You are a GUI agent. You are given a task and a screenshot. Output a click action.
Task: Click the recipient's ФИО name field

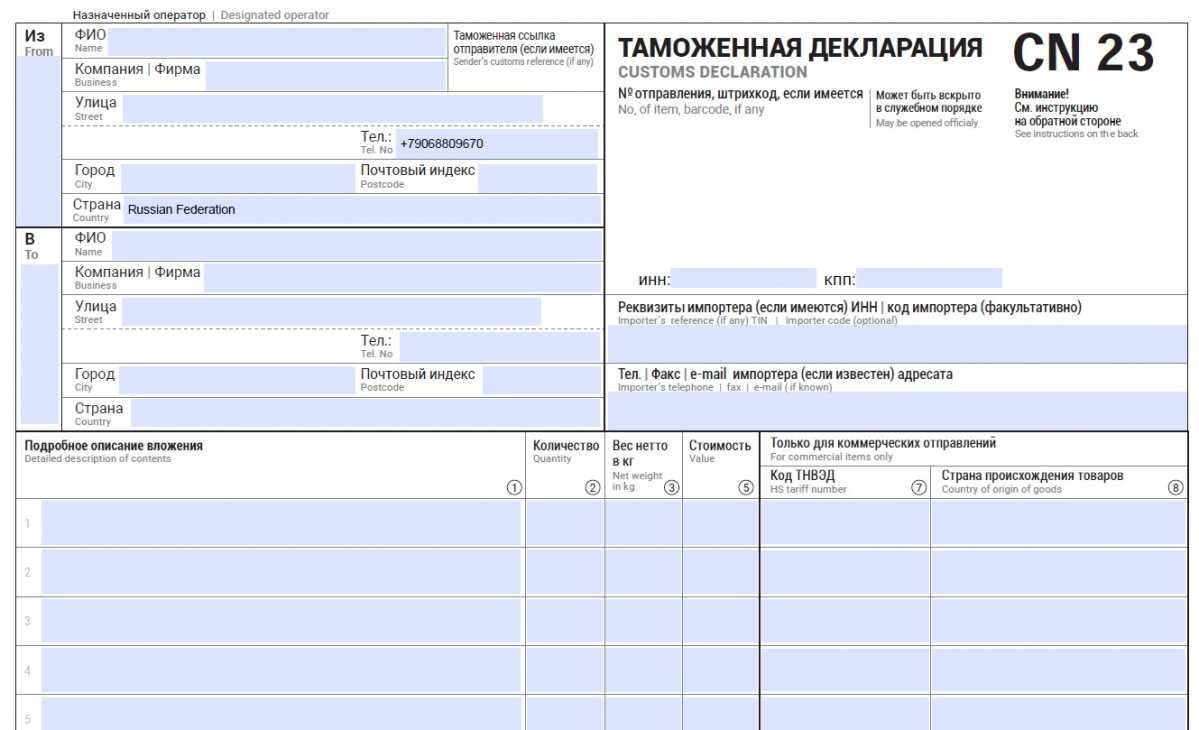tap(355, 245)
